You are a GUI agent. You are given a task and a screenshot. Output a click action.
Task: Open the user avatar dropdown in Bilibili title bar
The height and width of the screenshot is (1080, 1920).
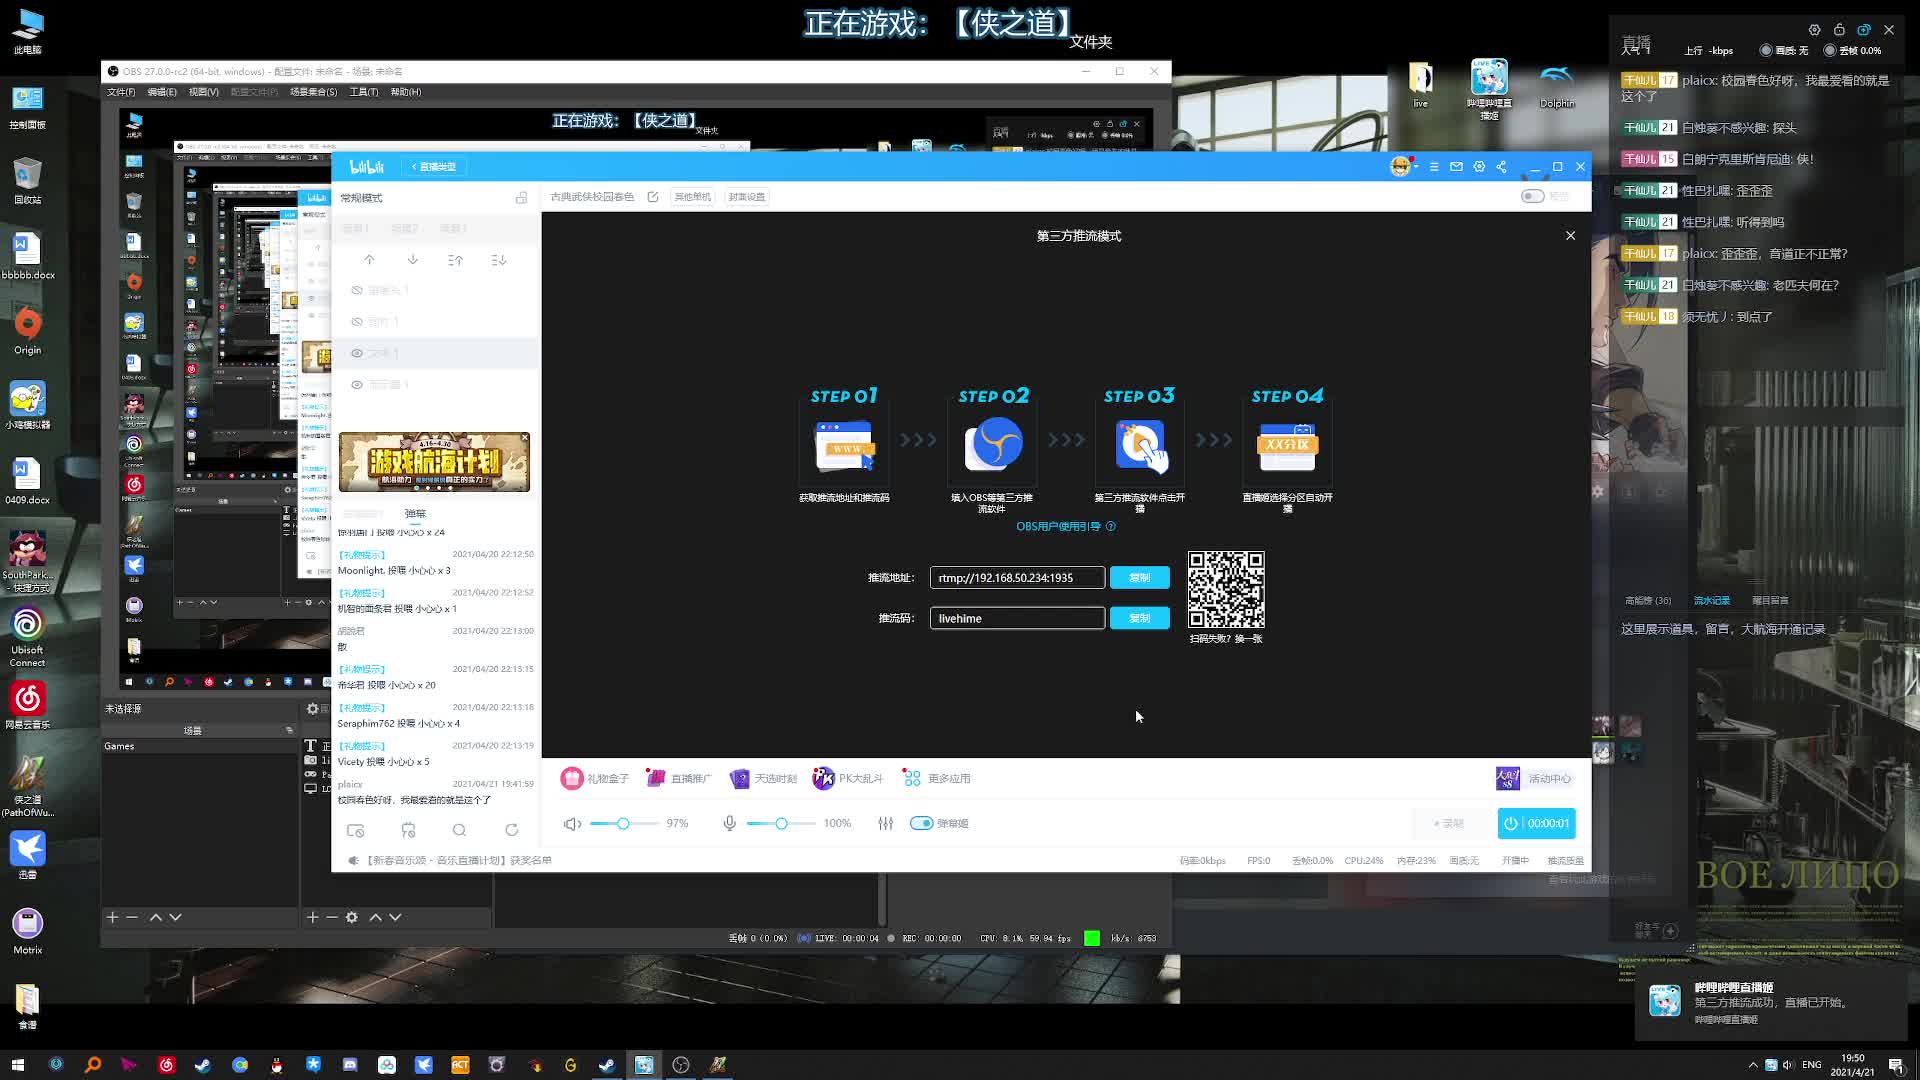(x=1404, y=167)
